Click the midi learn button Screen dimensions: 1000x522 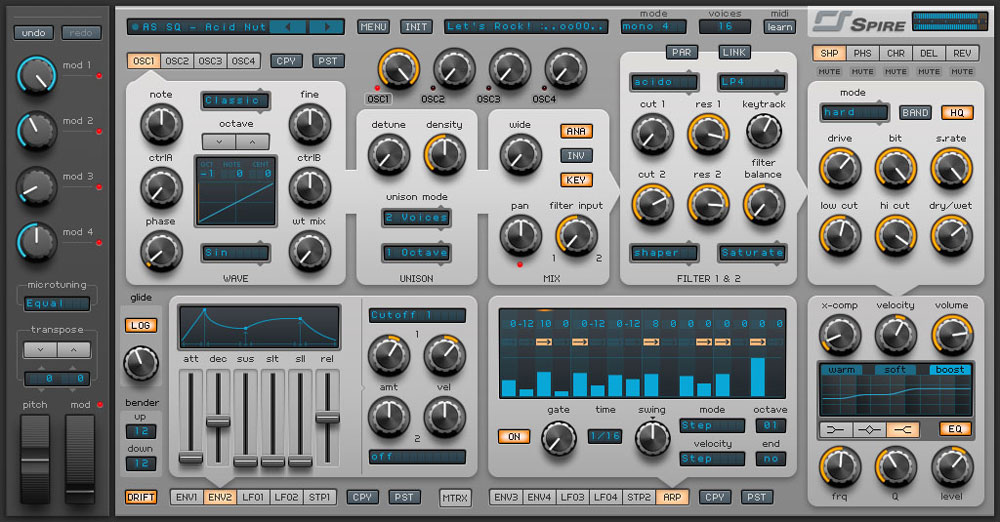(x=779, y=27)
